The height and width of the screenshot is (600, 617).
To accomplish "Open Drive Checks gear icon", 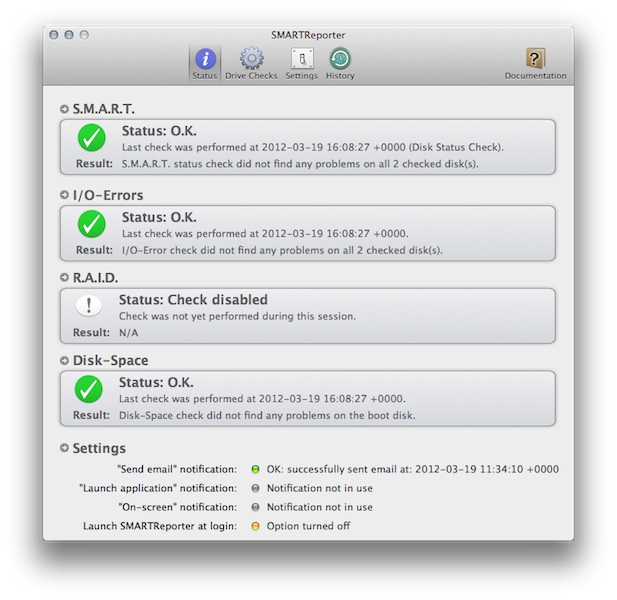I will pyautogui.click(x=251, y=64).
